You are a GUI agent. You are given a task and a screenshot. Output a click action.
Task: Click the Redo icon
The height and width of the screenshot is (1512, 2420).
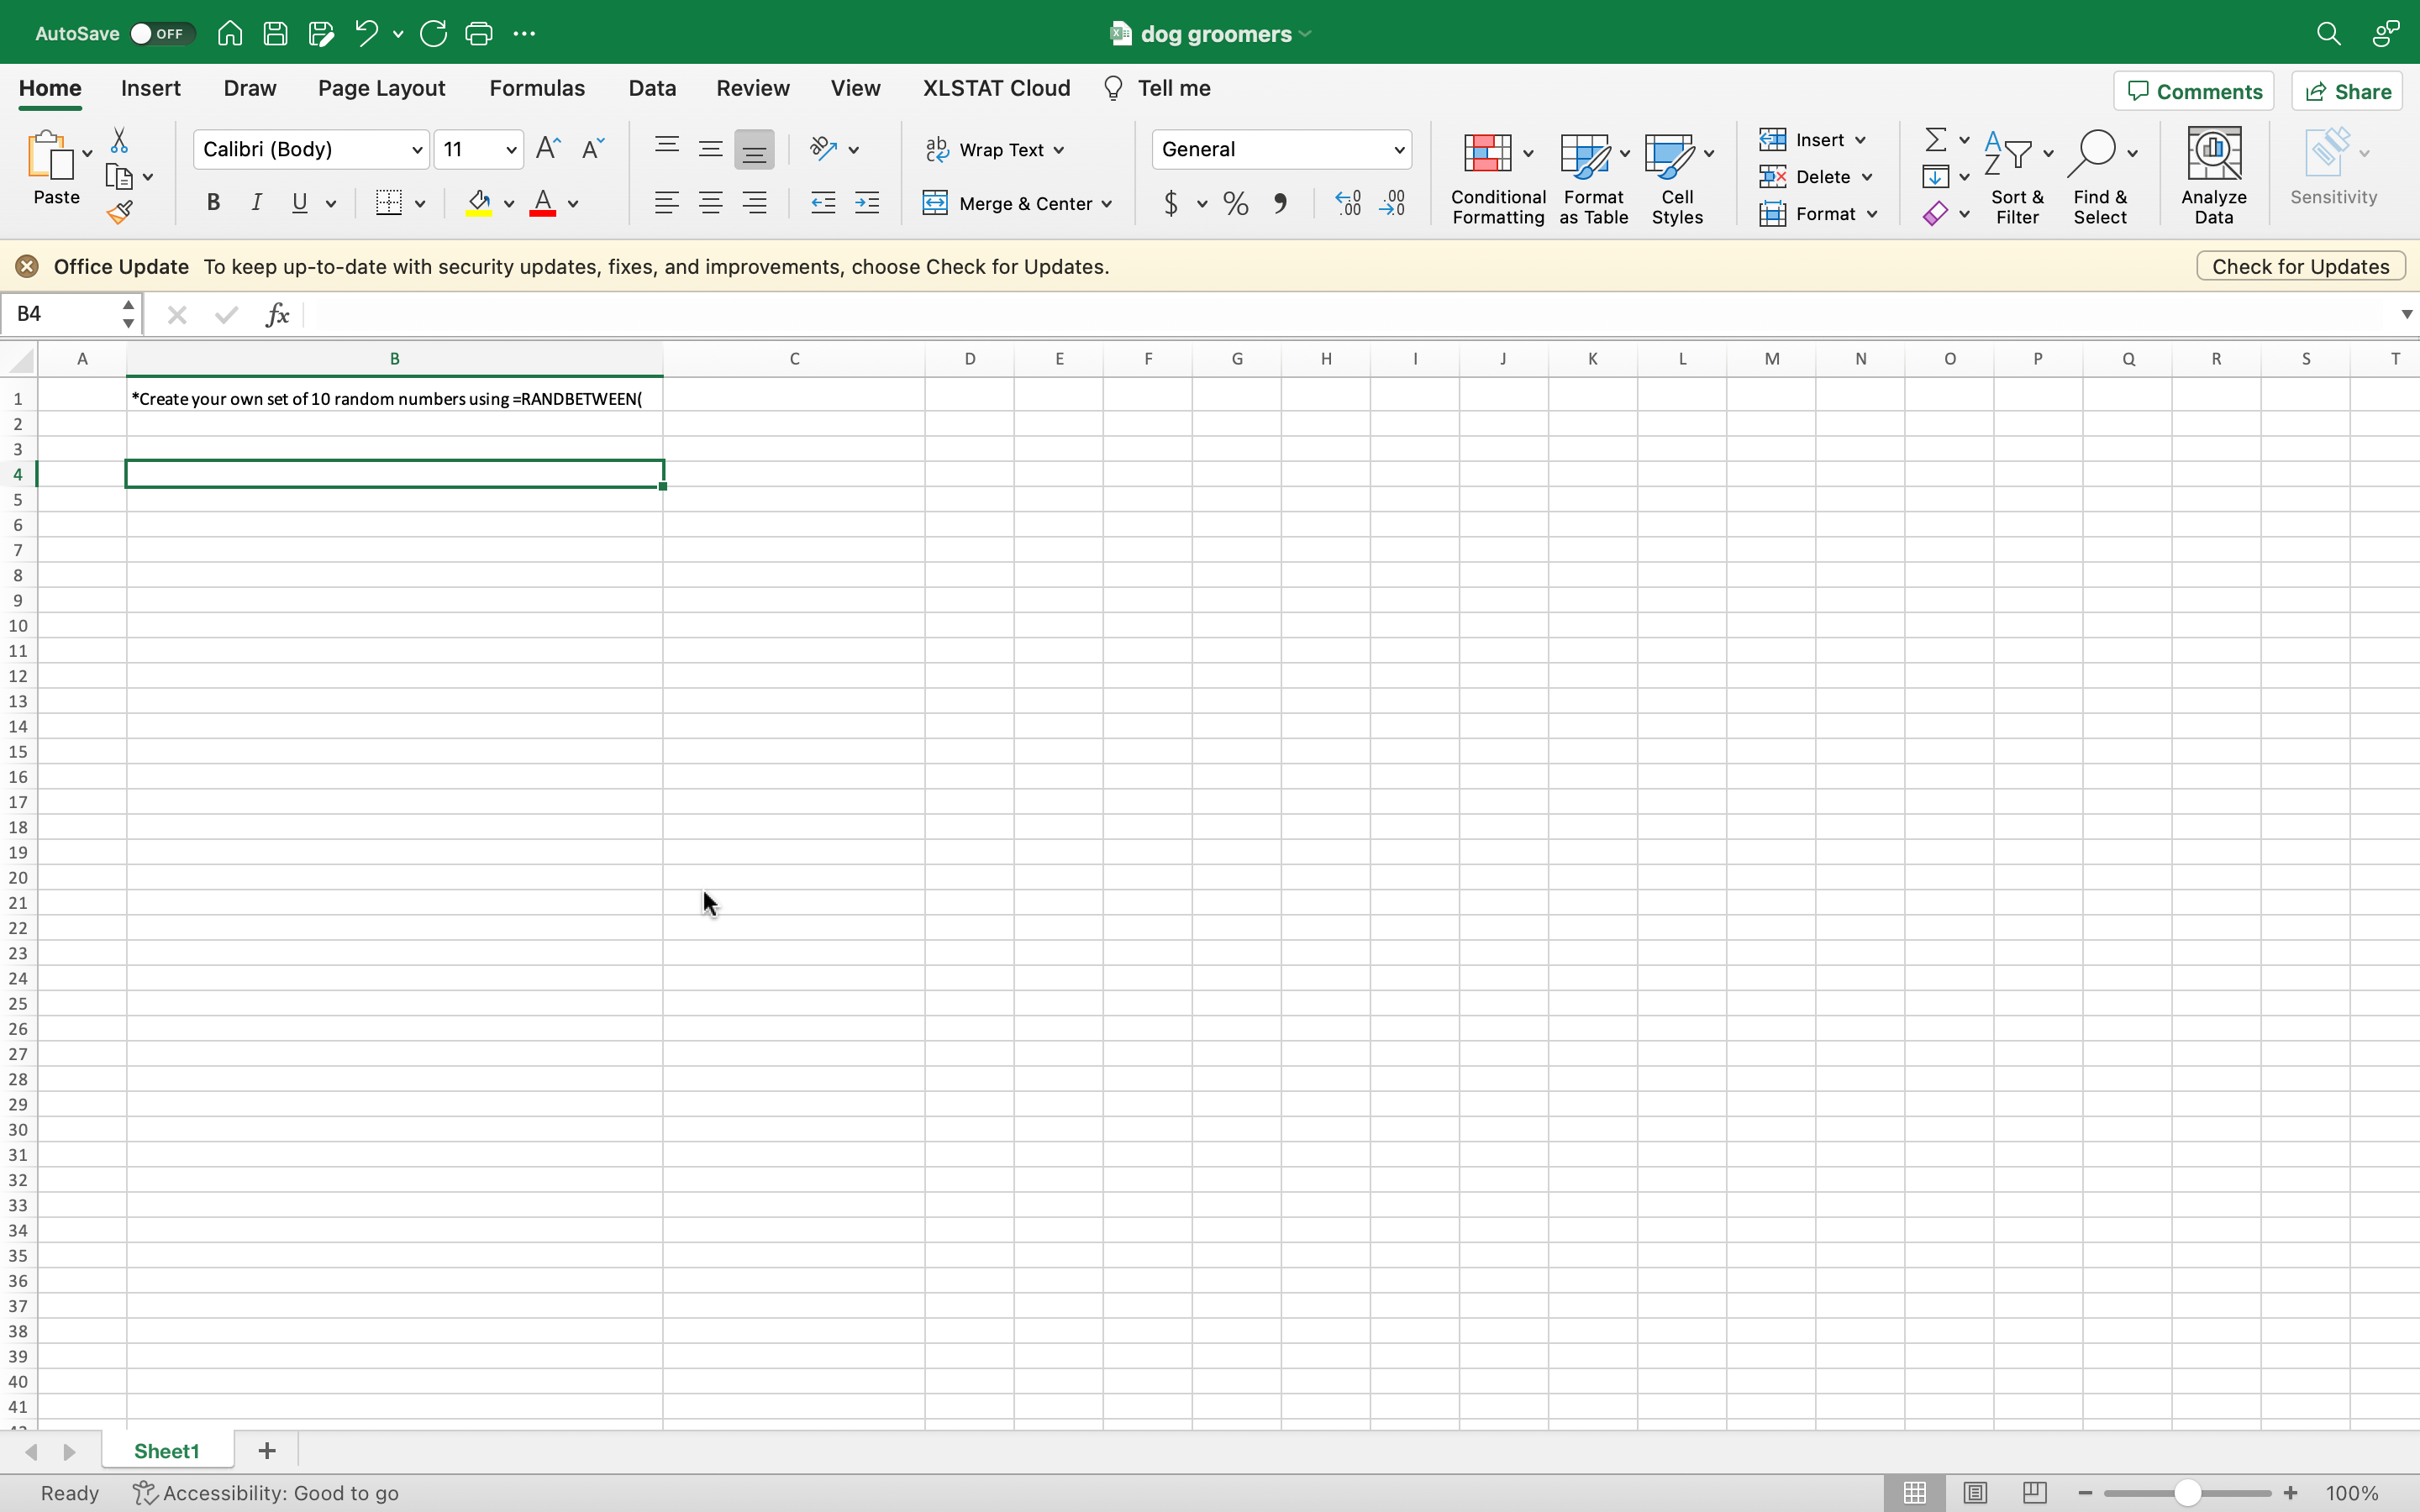coord(433,33)
